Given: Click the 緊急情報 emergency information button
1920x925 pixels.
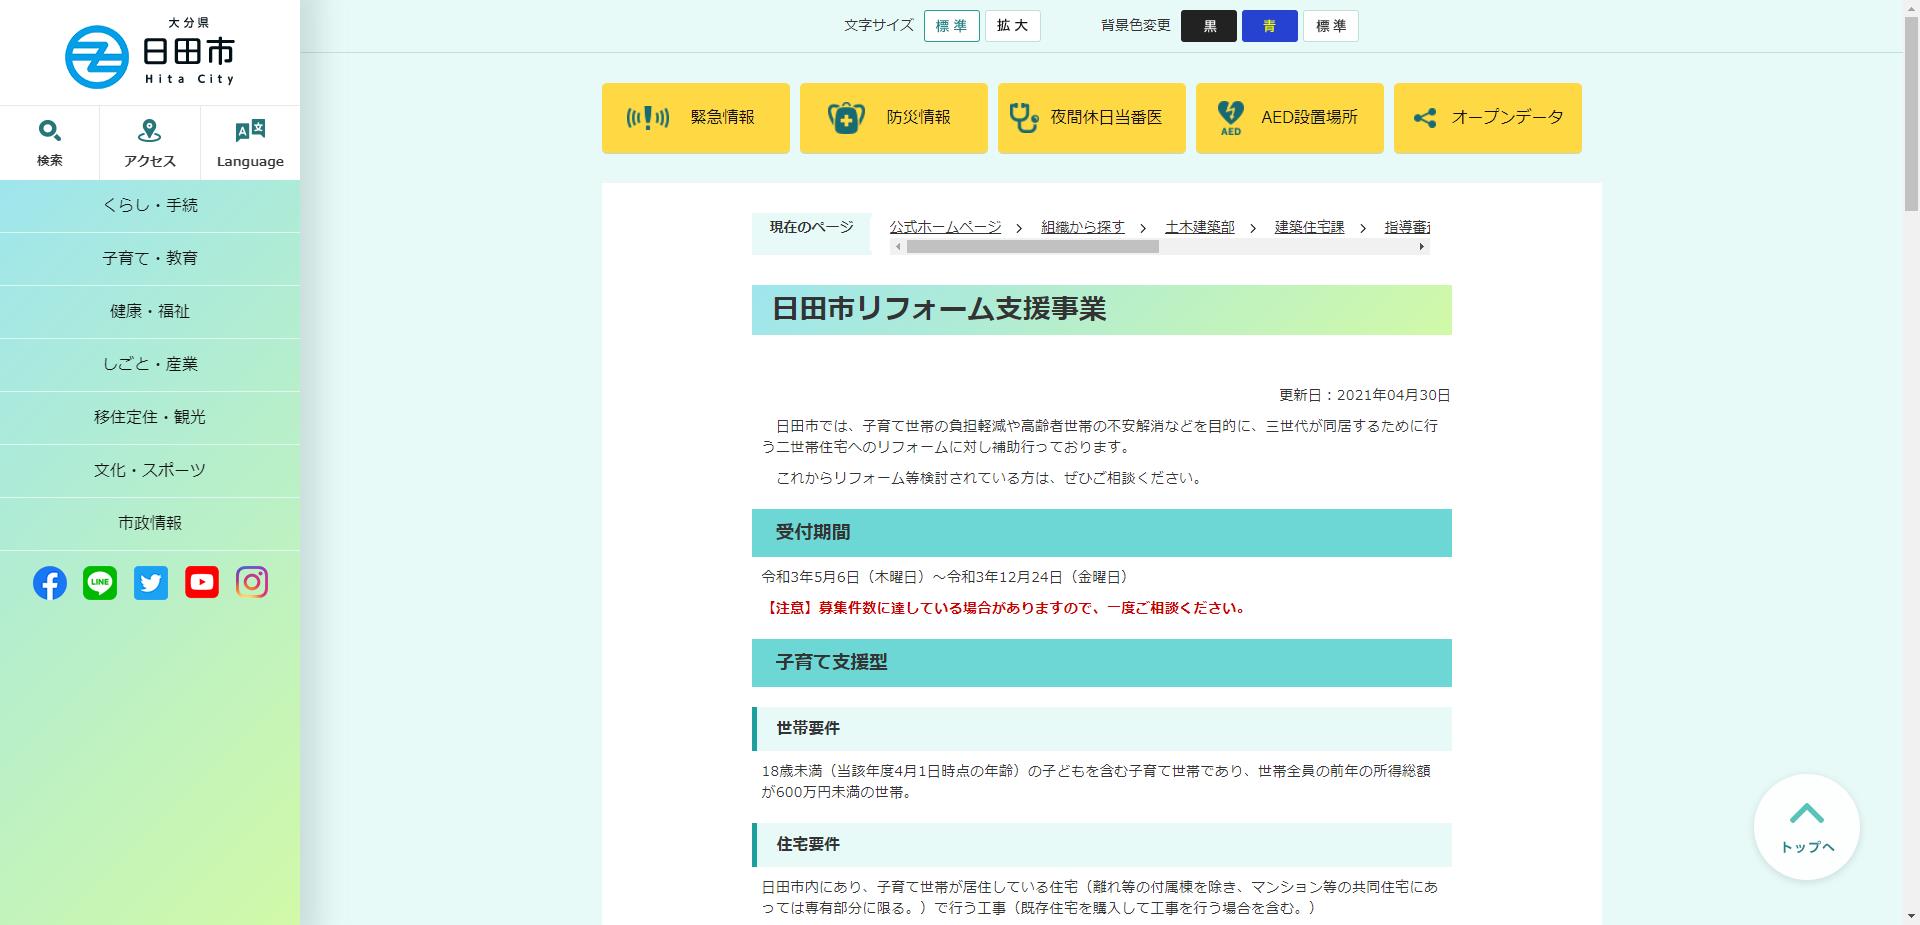Looking at the screenshot, I should 694,117.
